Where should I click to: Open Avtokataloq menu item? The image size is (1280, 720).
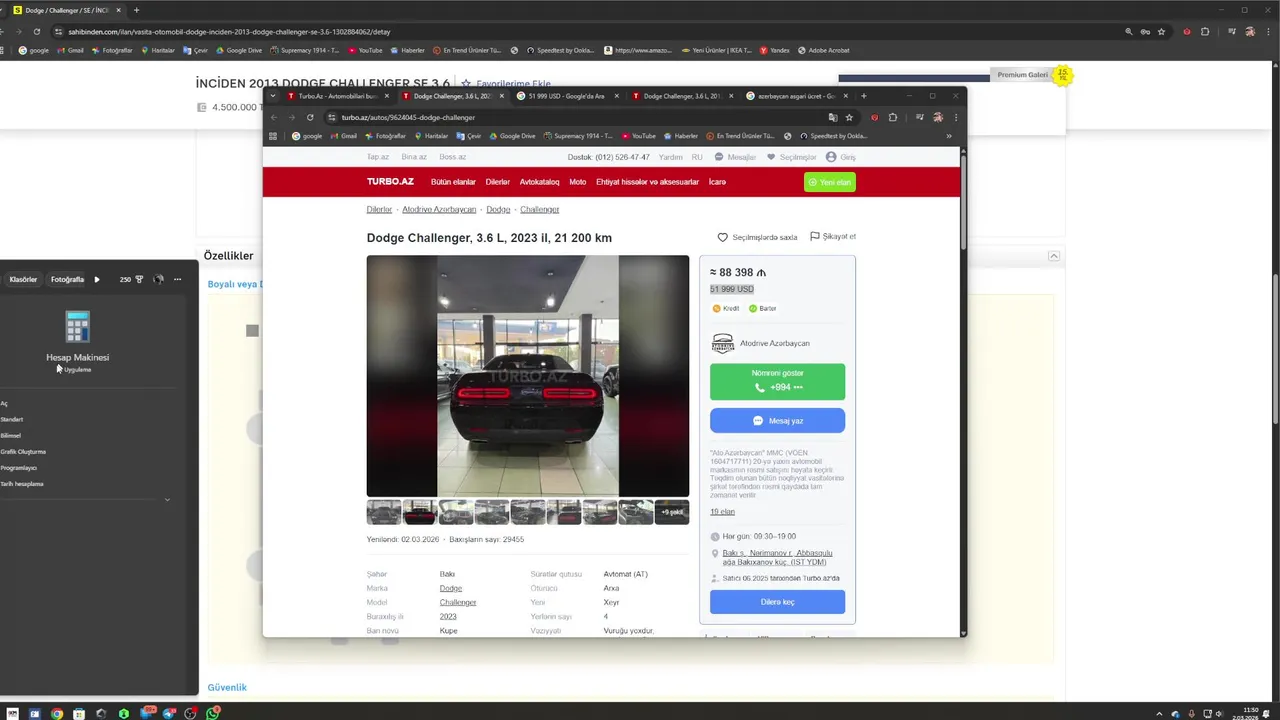pyautogui.click(x=539, y=182)
